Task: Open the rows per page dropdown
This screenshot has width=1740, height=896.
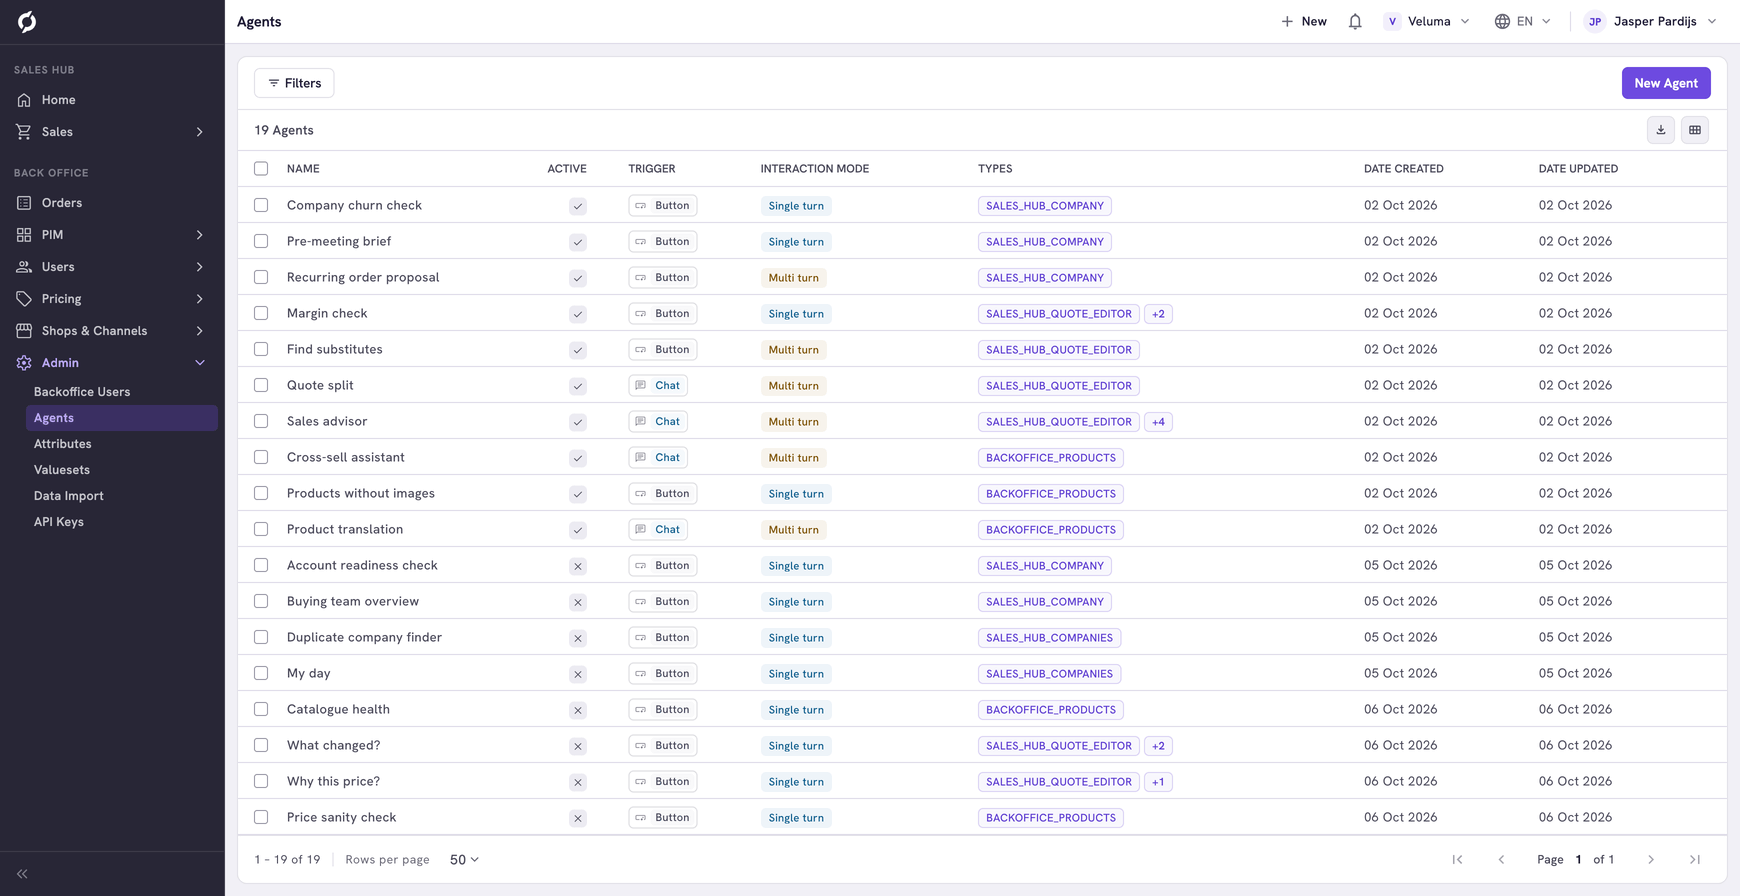Action: click(464, 860)
